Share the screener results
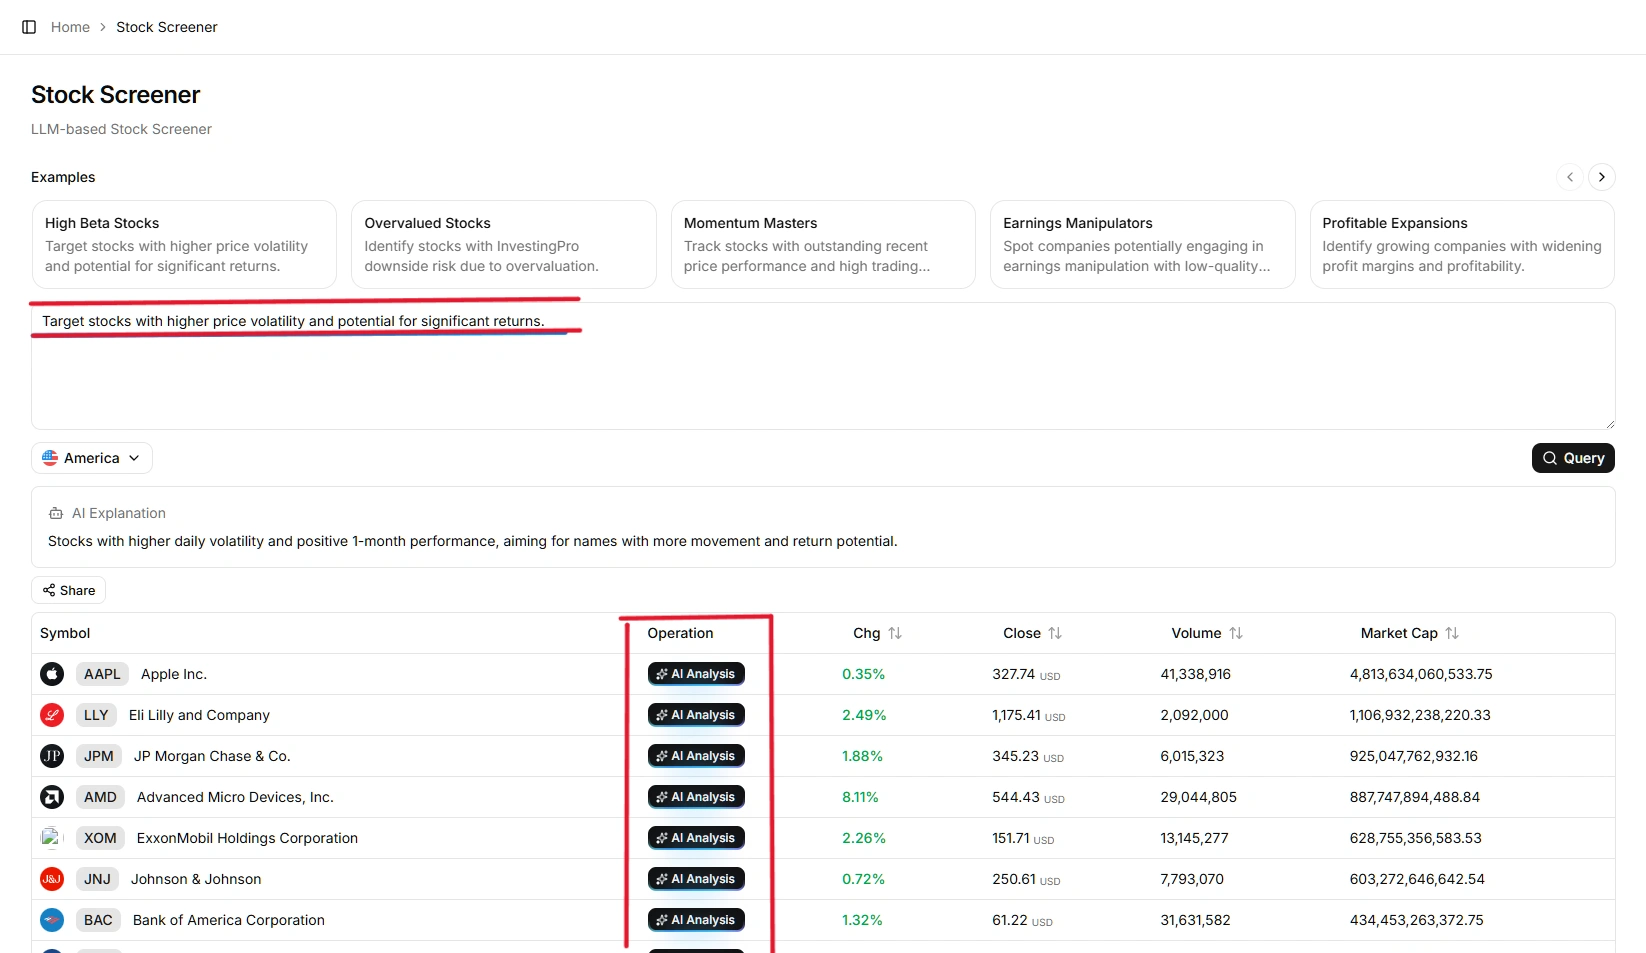 coord(69,590)
